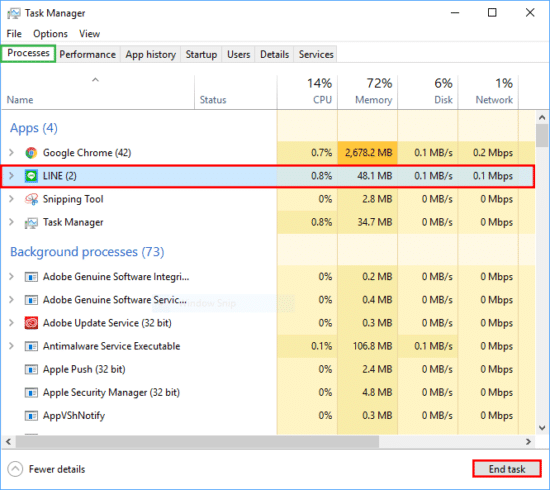The width and height of the screenshot is (550, 490).
Task: Click the AppVShNotify process icon
Action: [31, 416]
